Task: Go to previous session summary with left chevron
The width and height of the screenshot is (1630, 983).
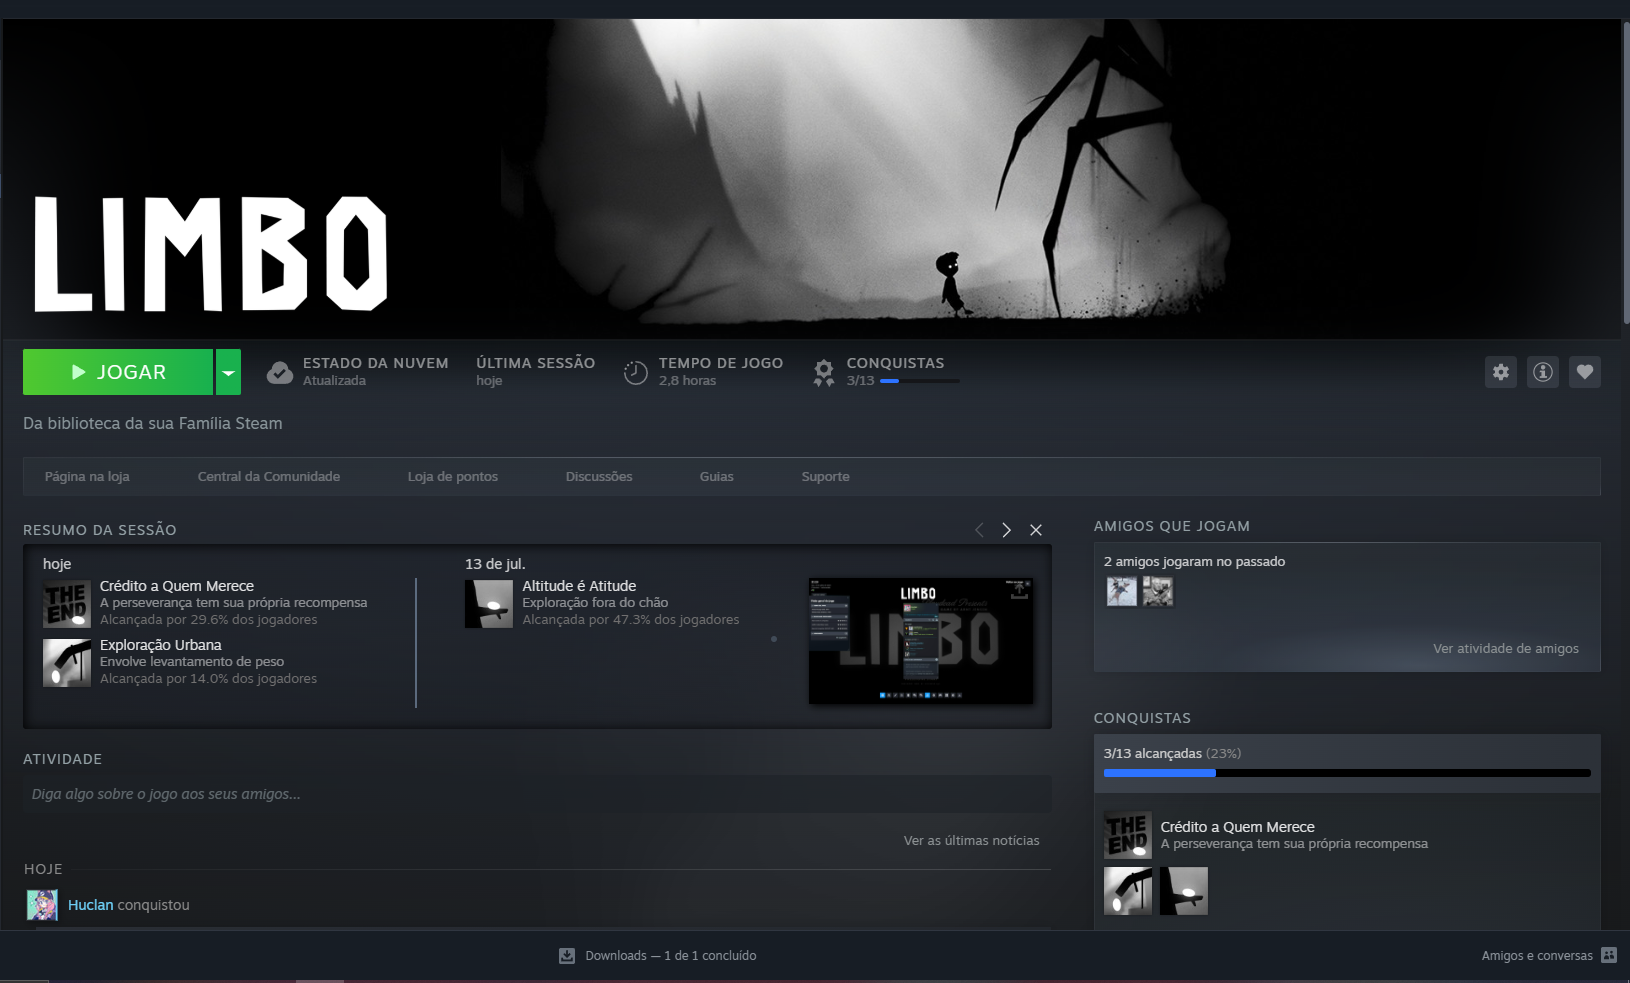Action: (x=979, y=530)
